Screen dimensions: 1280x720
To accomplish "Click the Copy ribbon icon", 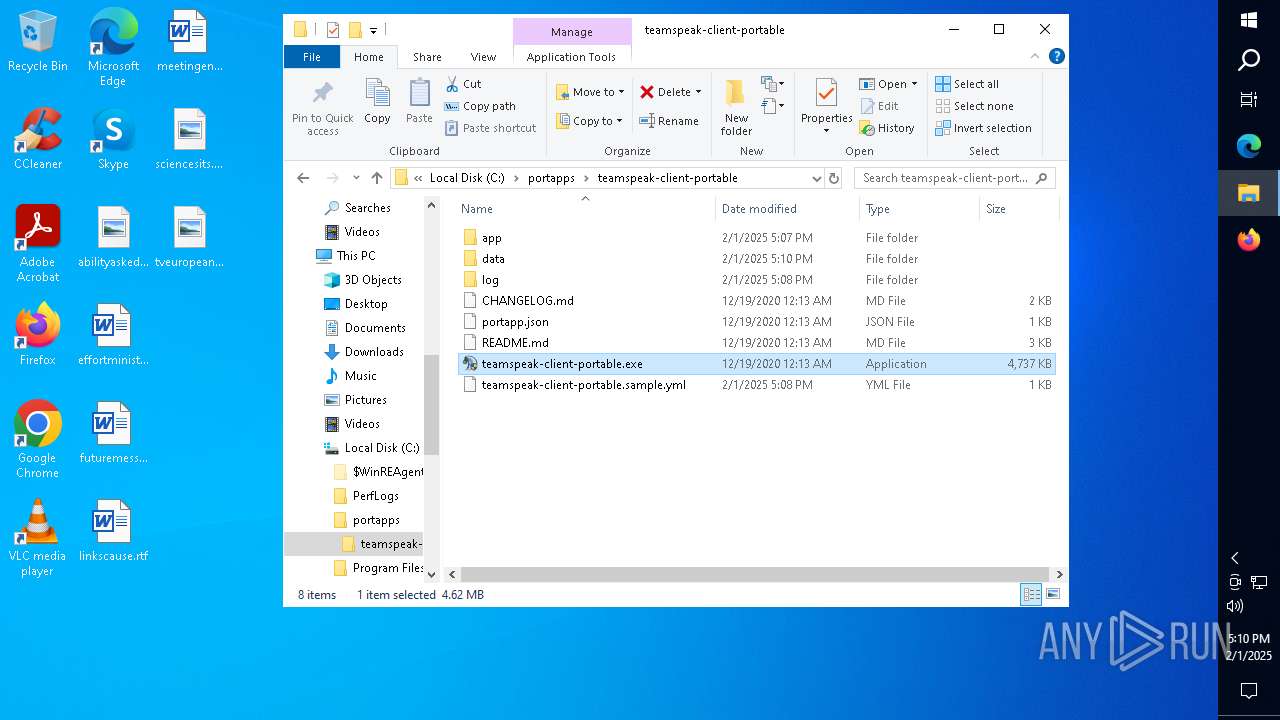I will point(377,101).
